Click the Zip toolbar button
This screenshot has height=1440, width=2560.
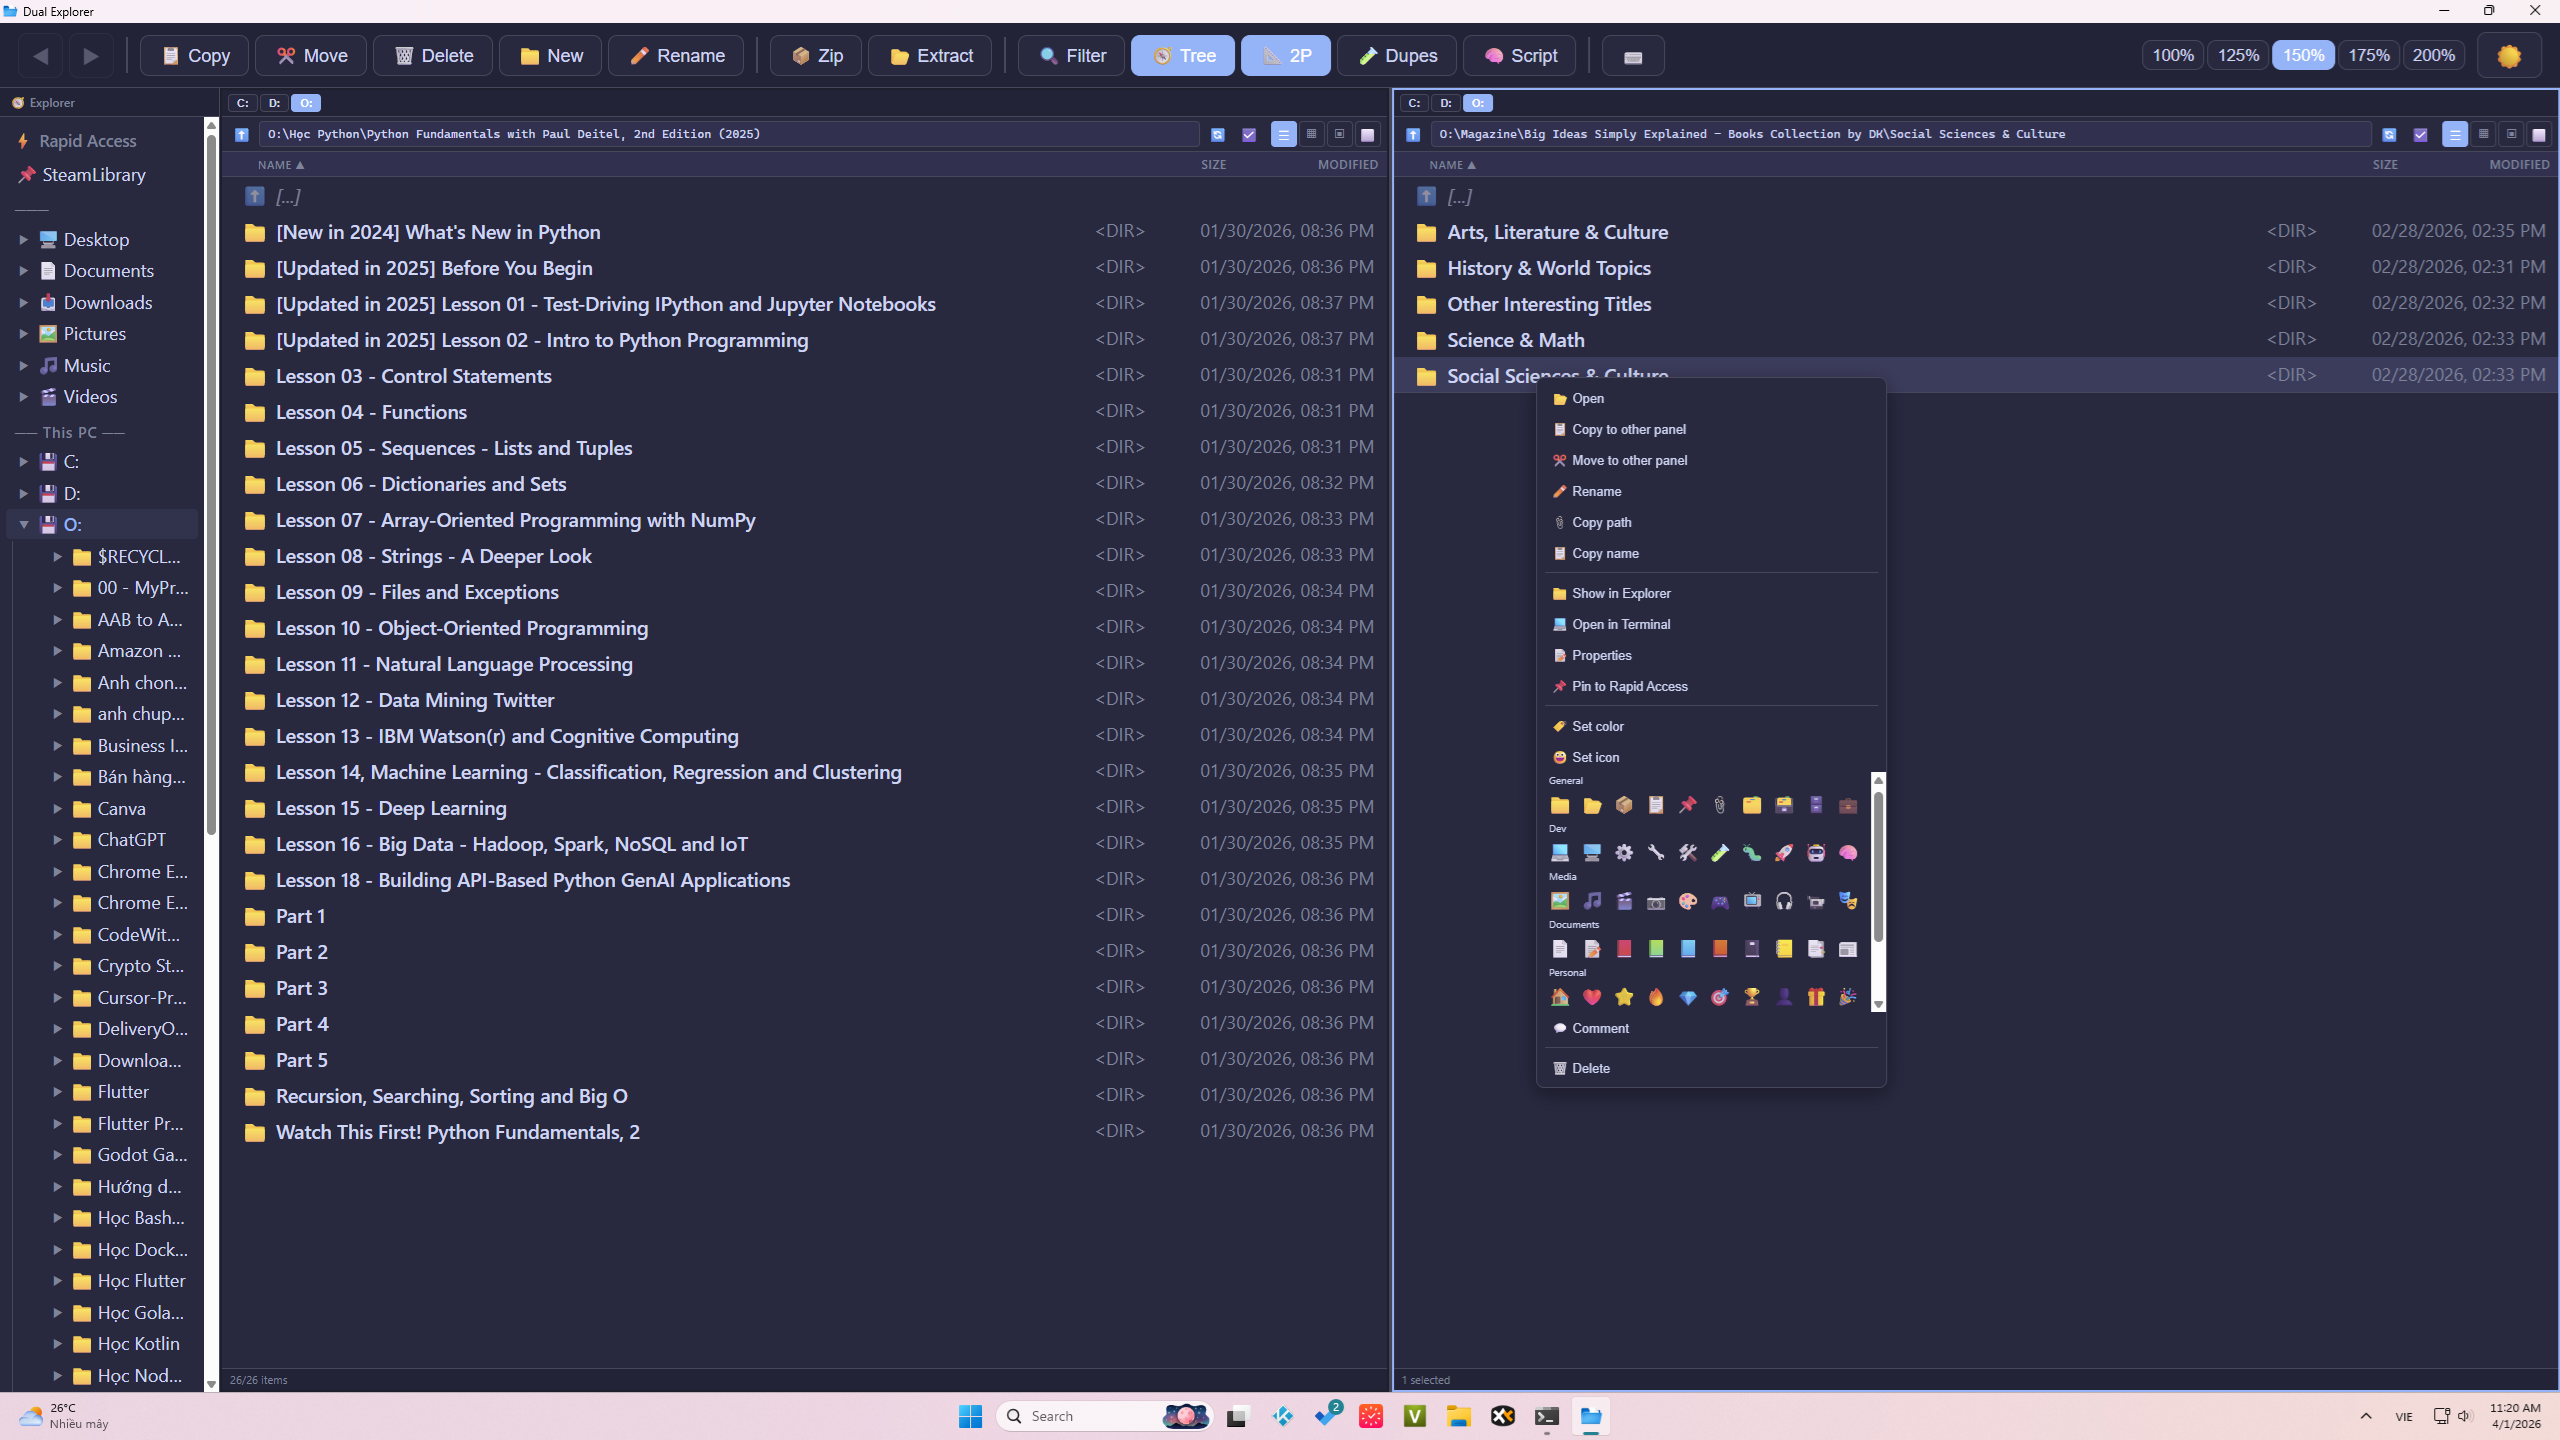click(816, 56)
